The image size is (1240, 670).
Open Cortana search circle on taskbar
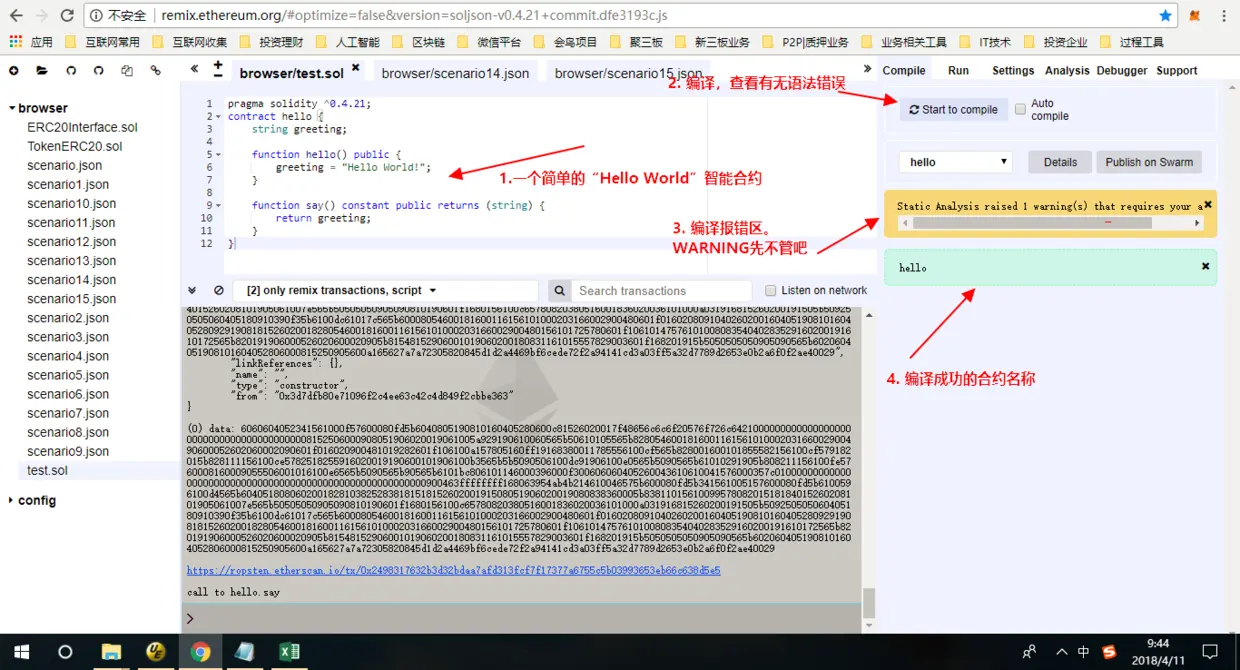coord(65,651)
